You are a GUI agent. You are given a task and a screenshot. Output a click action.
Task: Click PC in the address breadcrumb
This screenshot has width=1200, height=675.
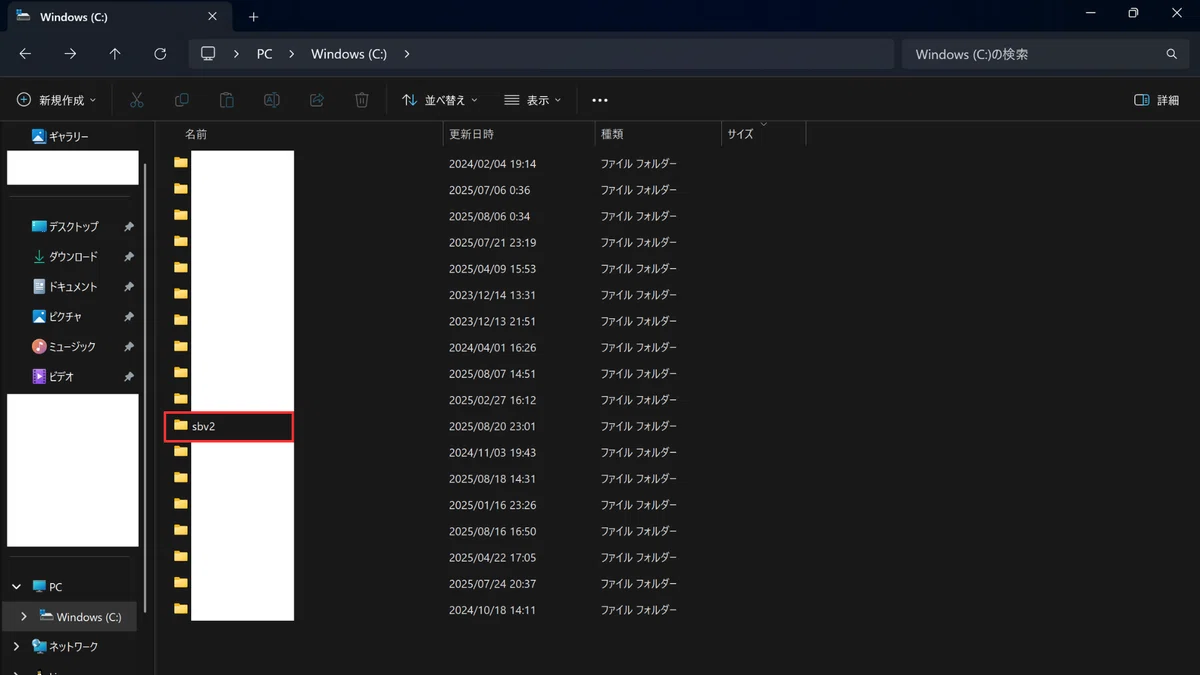coord(264,54)
